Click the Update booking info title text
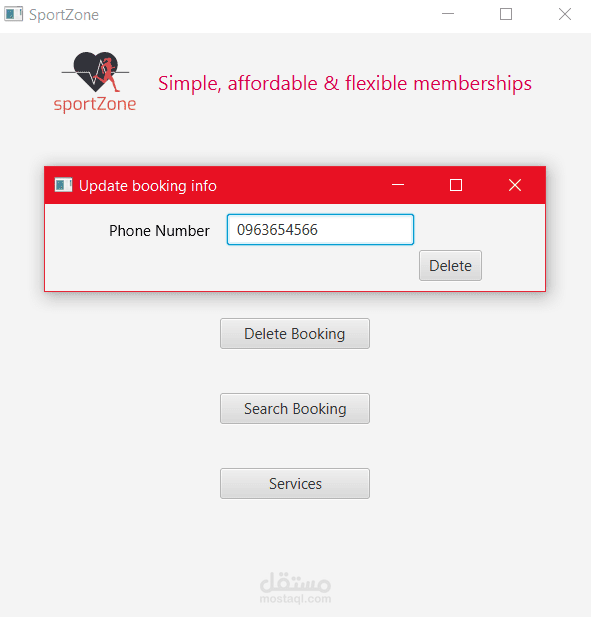This screenshot has height=617, width=591. [148, 186]
